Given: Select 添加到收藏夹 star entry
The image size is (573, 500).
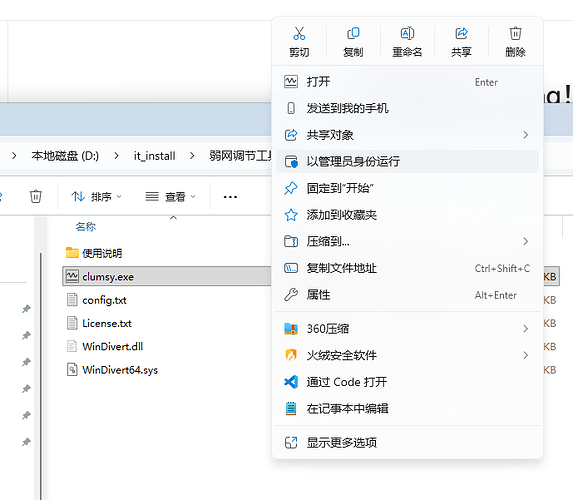Looking at the screenshot, I should (x=407, y=215).
